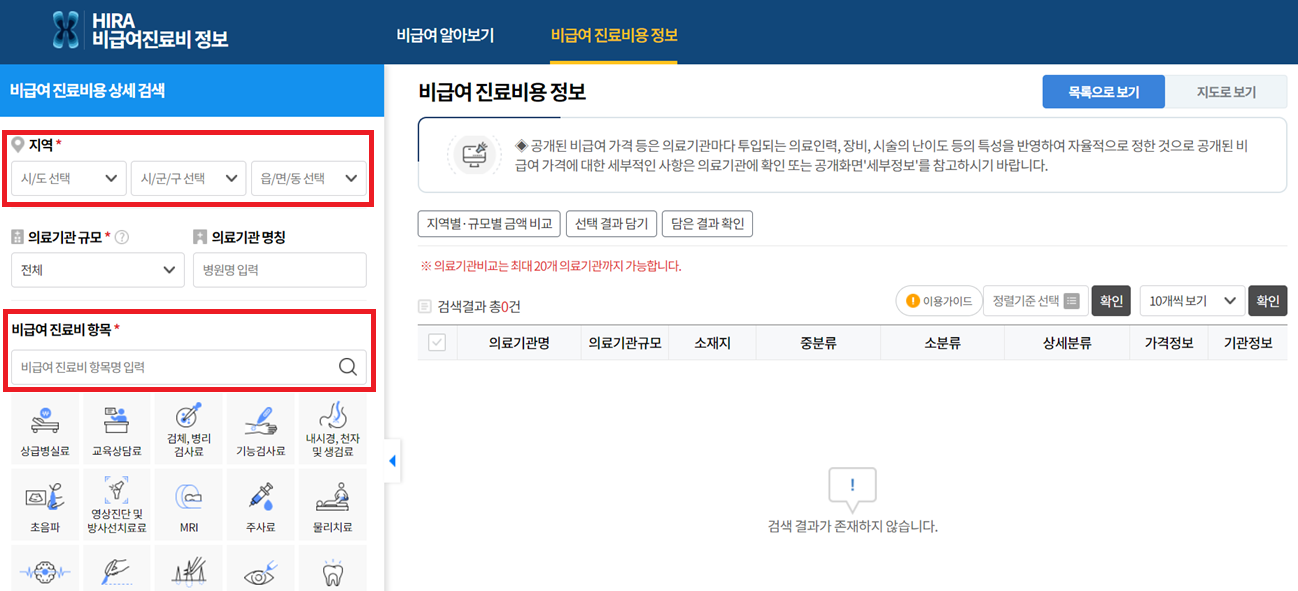Click the 지역별·규모별 금액 비교 button

(489, 224)
